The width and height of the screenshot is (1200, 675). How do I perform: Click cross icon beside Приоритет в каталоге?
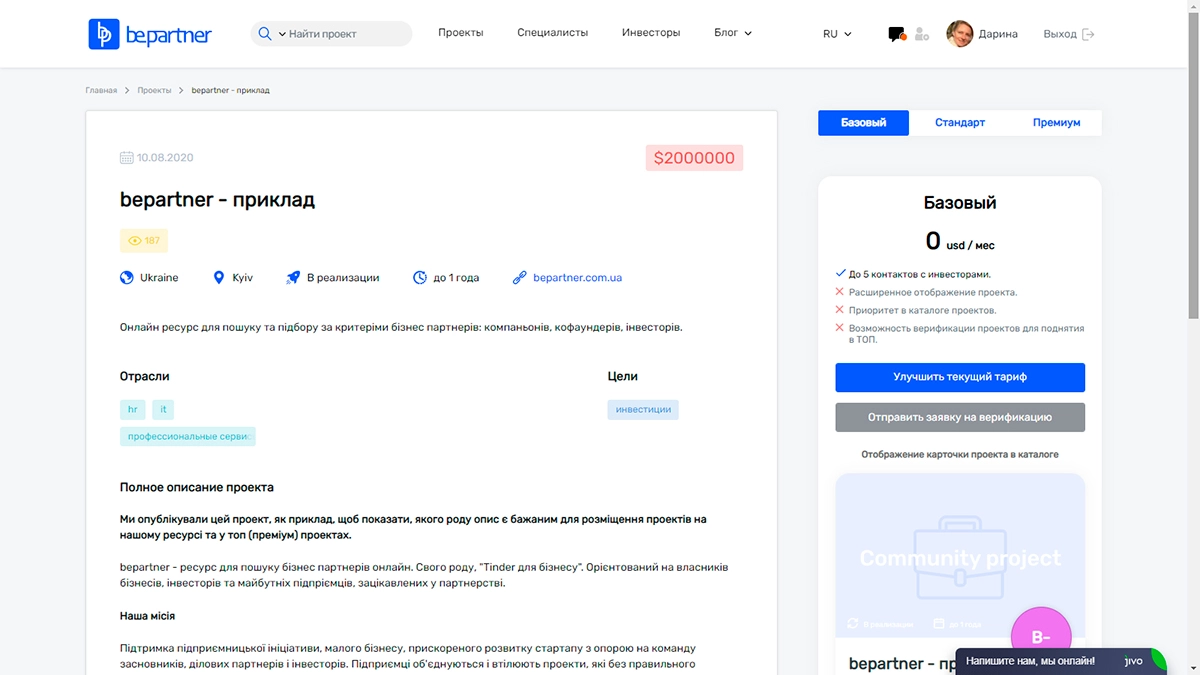pyautogui.click(x=840, y=310)
